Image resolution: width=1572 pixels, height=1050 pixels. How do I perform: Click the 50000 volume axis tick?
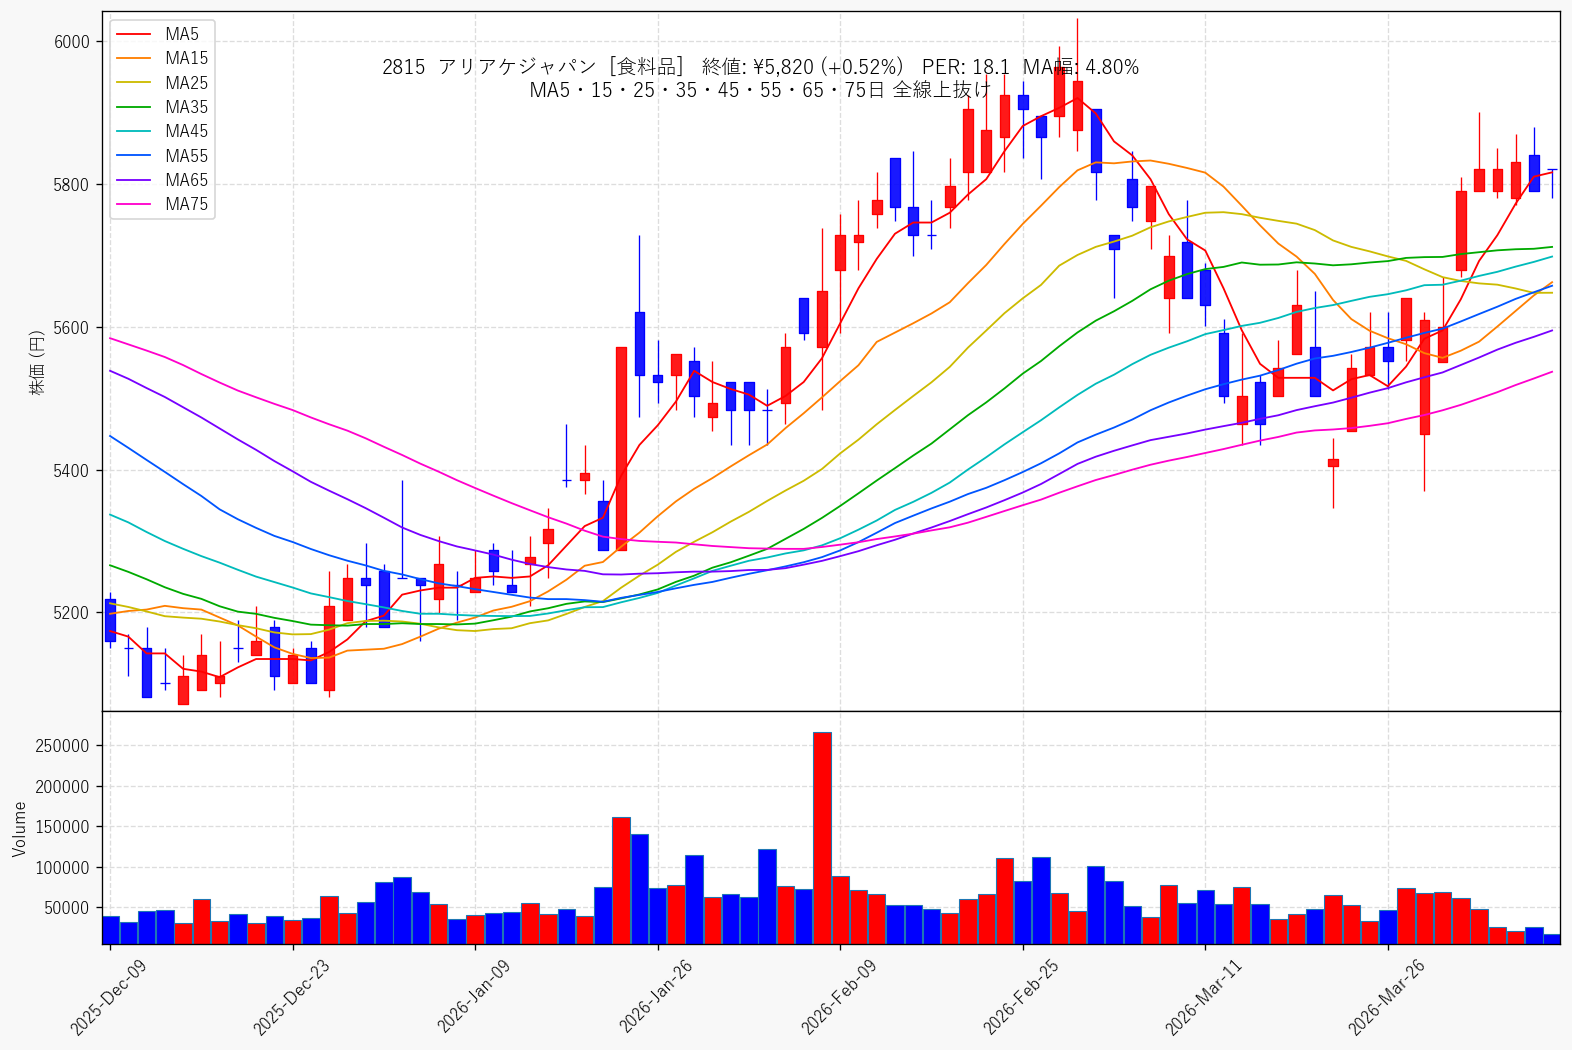[67, 908]
